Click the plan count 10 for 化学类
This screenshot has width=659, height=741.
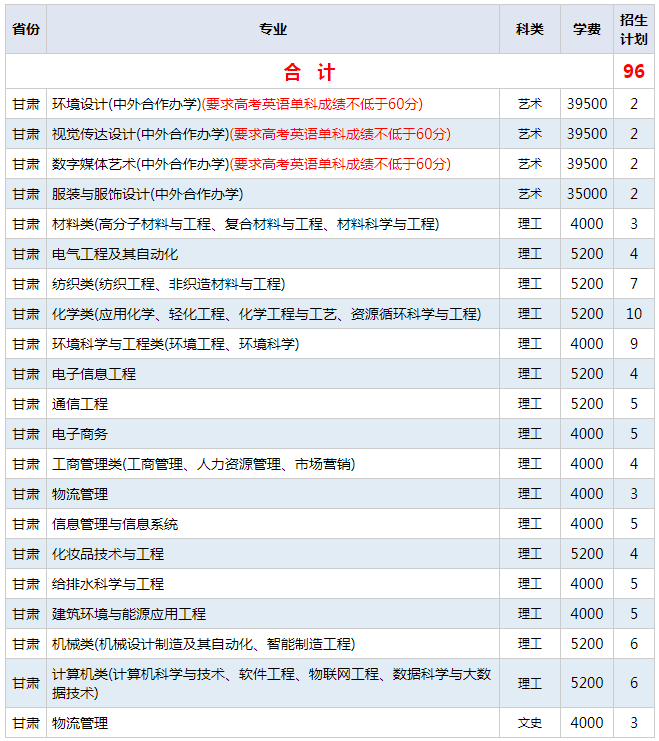click(x=633, y=314)
